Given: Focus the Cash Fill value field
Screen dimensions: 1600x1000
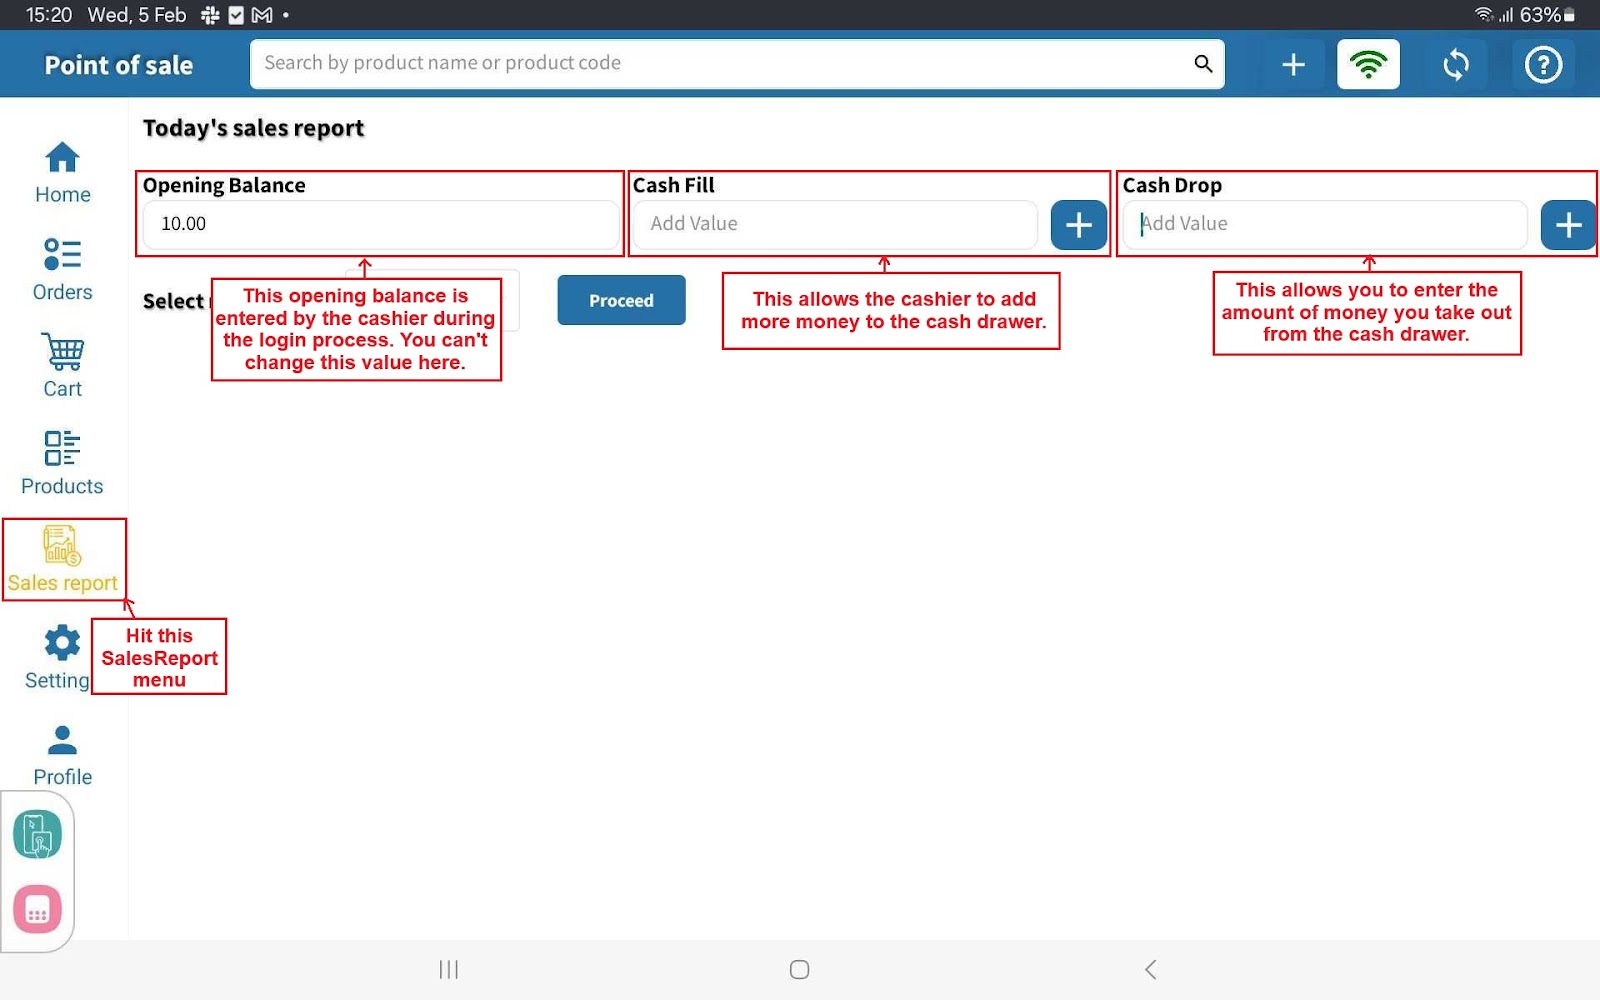Looking at the screenshot, I should [835, 224].
